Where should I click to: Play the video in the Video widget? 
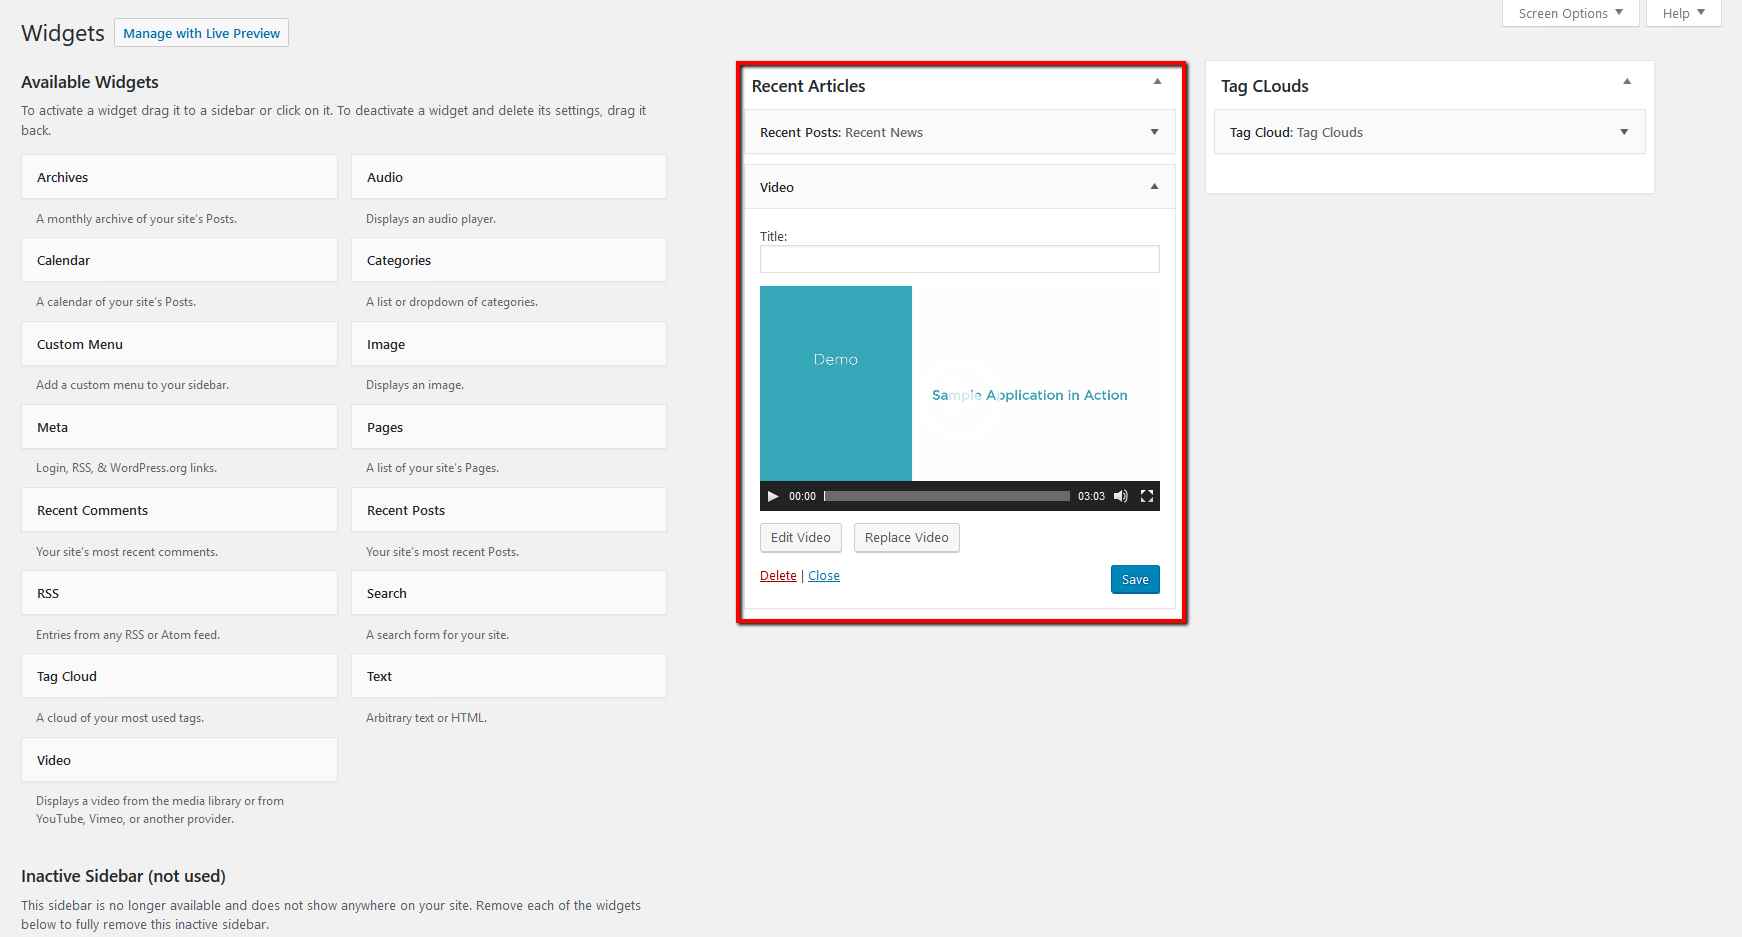click(773, 496)
